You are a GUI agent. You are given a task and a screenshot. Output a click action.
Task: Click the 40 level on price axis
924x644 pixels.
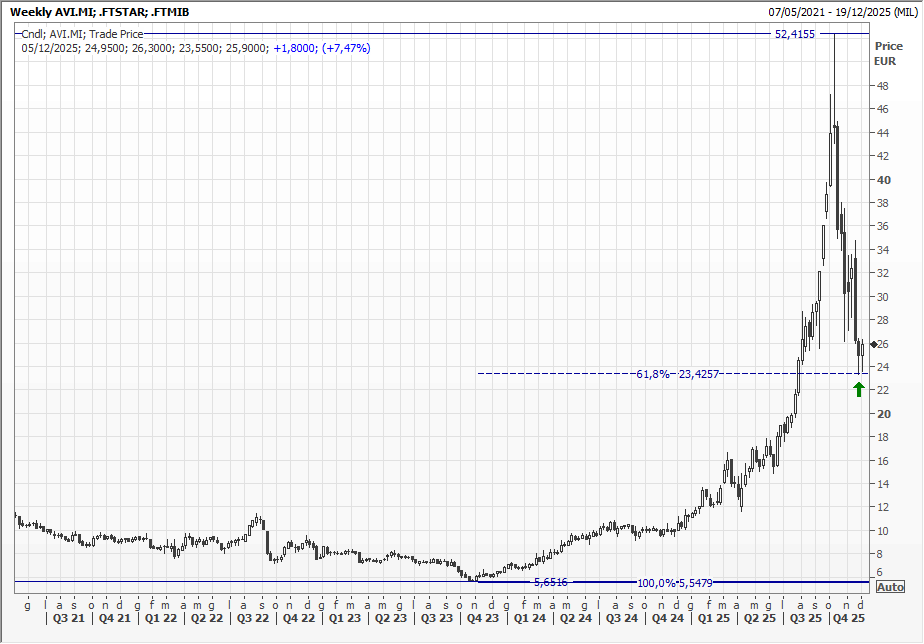[x=884, y=180]
